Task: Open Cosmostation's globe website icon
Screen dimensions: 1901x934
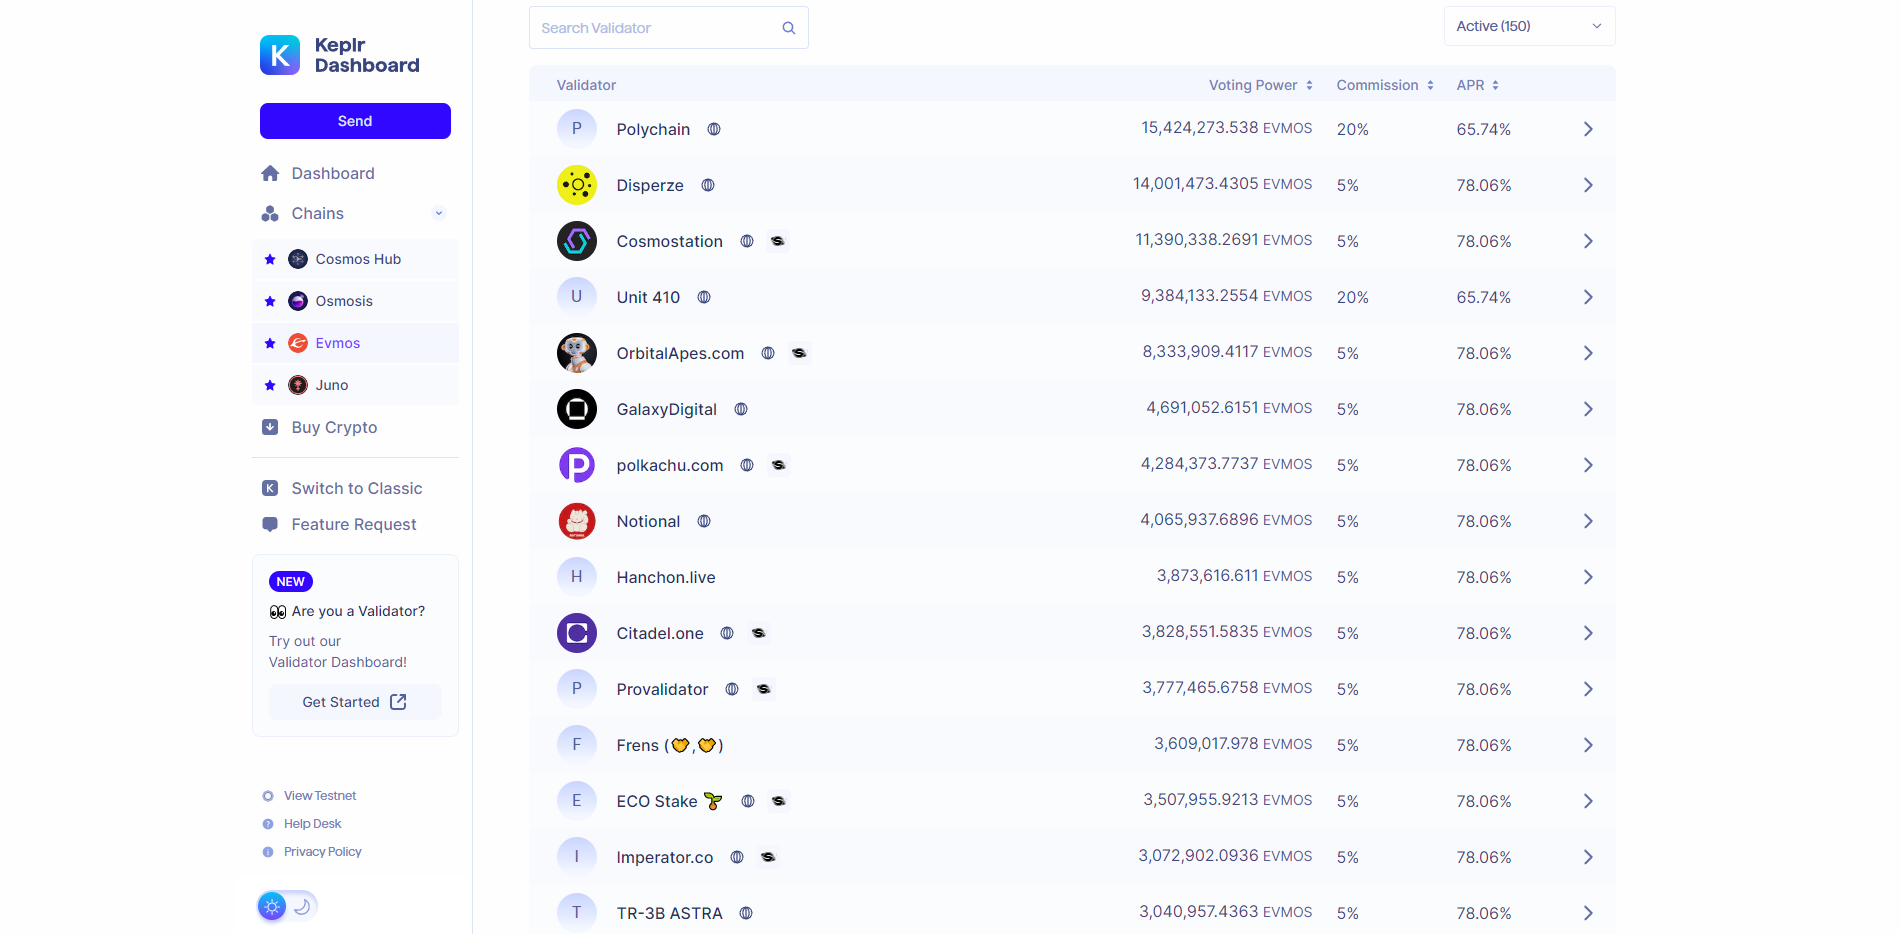Action: point(747,241)
